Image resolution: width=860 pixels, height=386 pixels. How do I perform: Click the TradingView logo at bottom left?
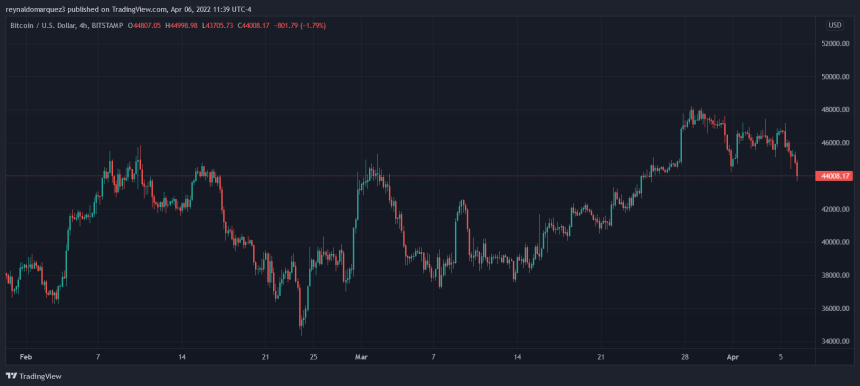[34, 376]
